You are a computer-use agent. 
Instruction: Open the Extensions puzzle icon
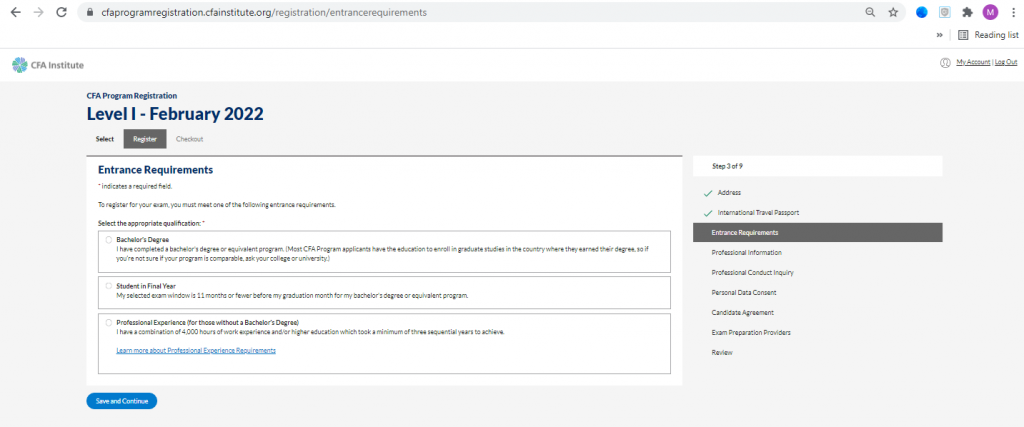(x=967, y=12)
